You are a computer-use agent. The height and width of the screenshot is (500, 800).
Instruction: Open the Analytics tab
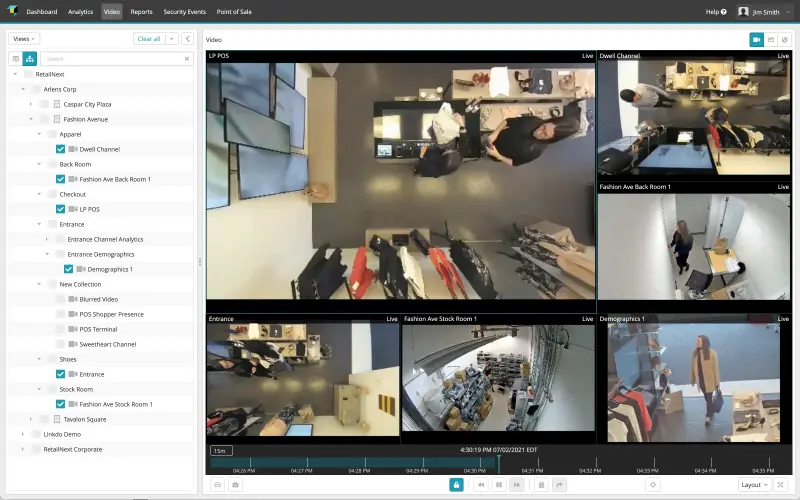coord(81,12)
